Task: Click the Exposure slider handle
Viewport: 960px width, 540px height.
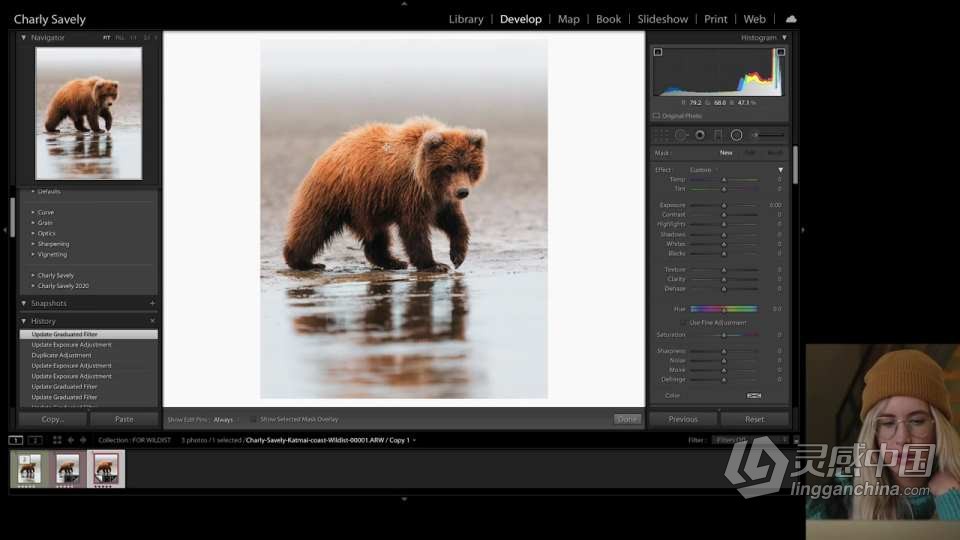Action: [724, 205]
